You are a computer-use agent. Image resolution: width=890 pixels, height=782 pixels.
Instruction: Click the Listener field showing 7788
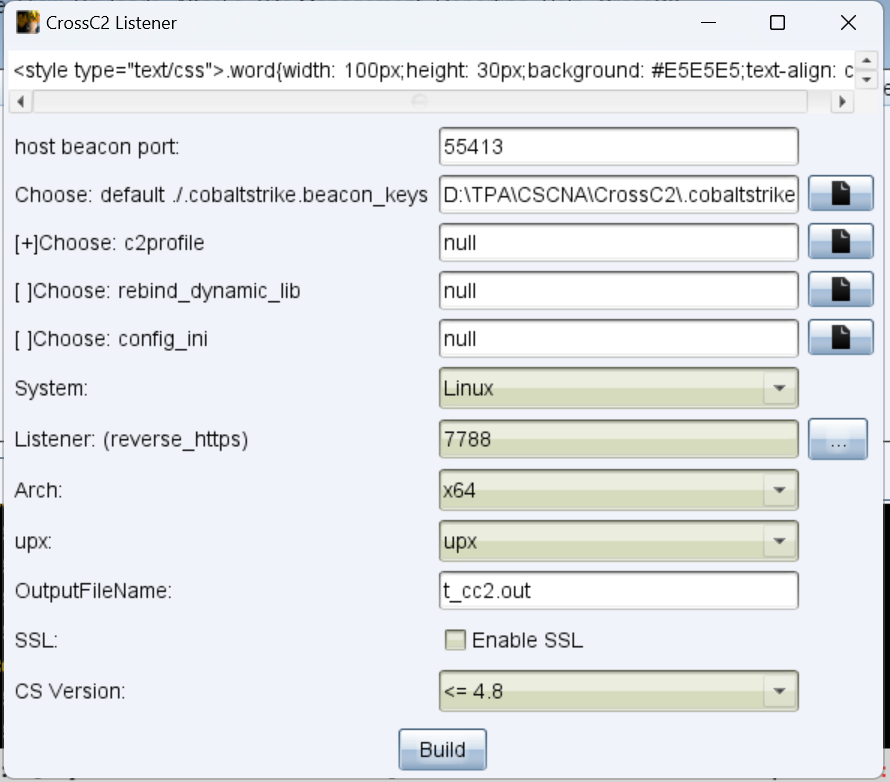[x=618, y=439]
